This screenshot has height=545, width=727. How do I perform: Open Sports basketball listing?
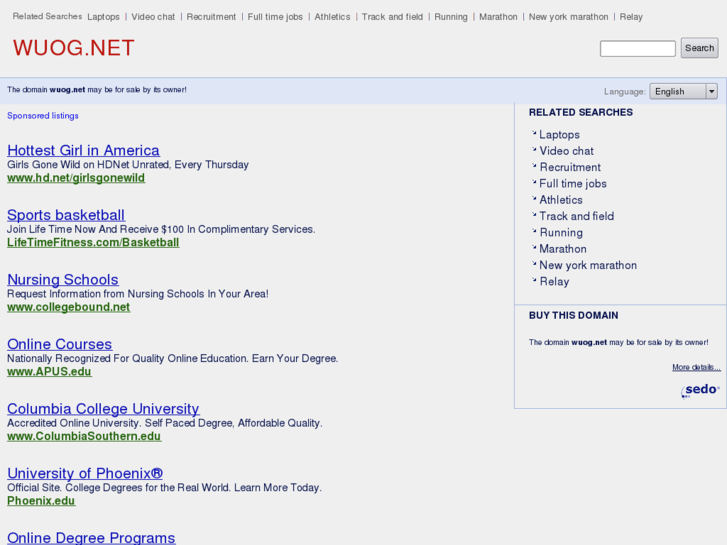pos(66,215)
